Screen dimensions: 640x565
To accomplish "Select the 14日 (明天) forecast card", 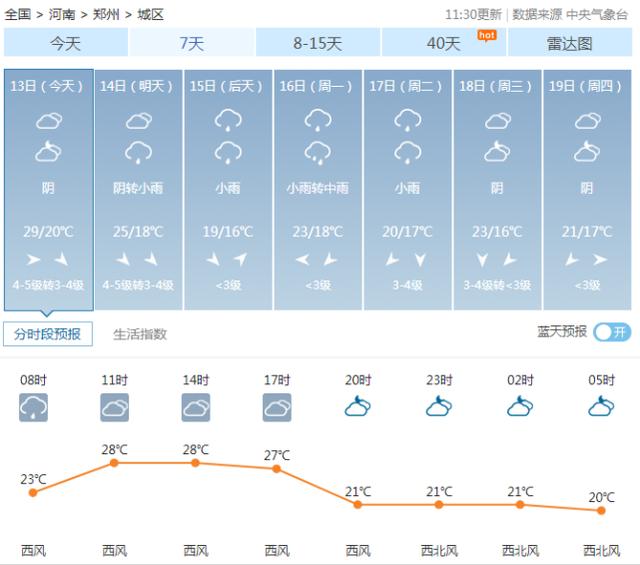I will [x=138, y=190].
